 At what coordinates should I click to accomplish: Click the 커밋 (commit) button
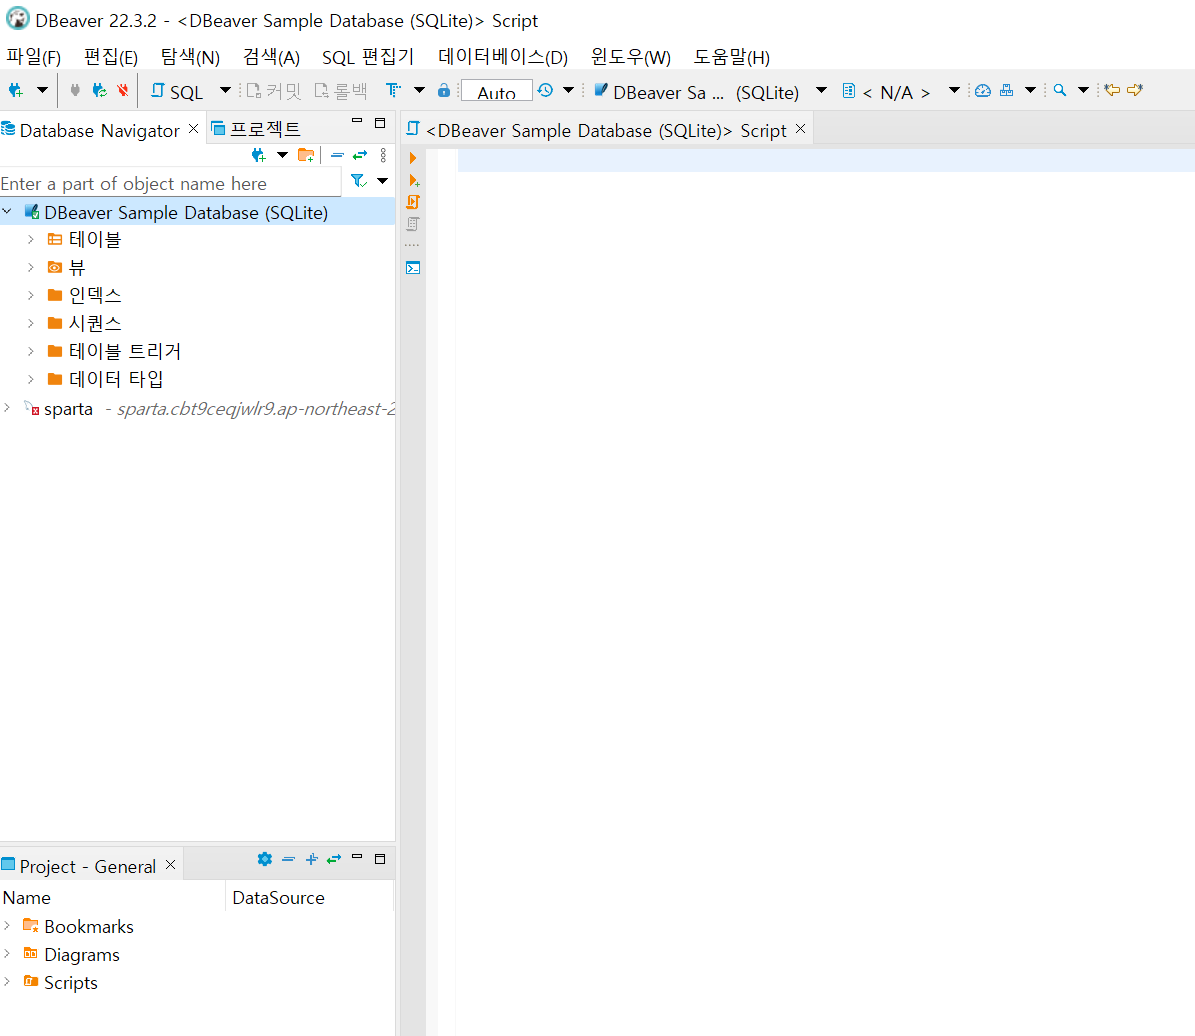[x=274, y=91]
